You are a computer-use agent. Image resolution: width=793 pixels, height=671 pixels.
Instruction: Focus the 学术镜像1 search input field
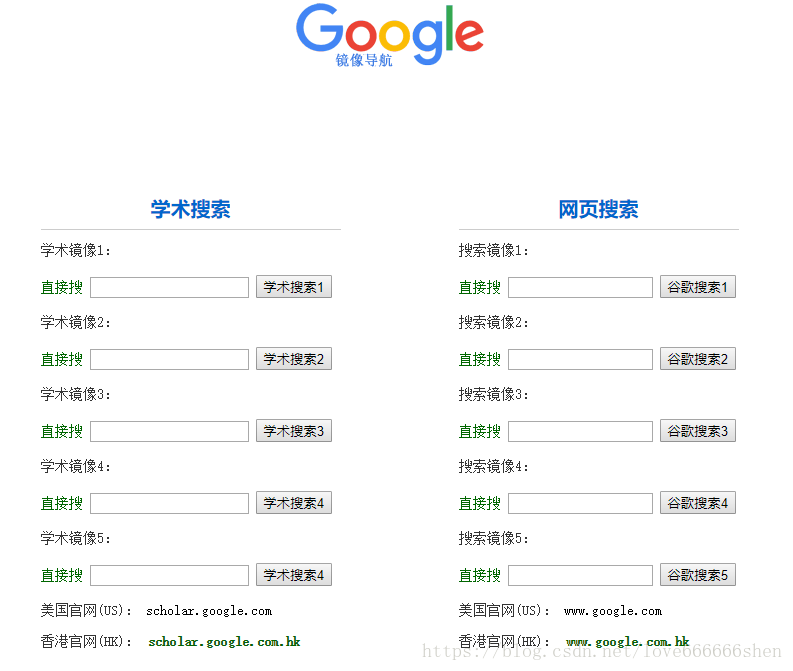169,287
